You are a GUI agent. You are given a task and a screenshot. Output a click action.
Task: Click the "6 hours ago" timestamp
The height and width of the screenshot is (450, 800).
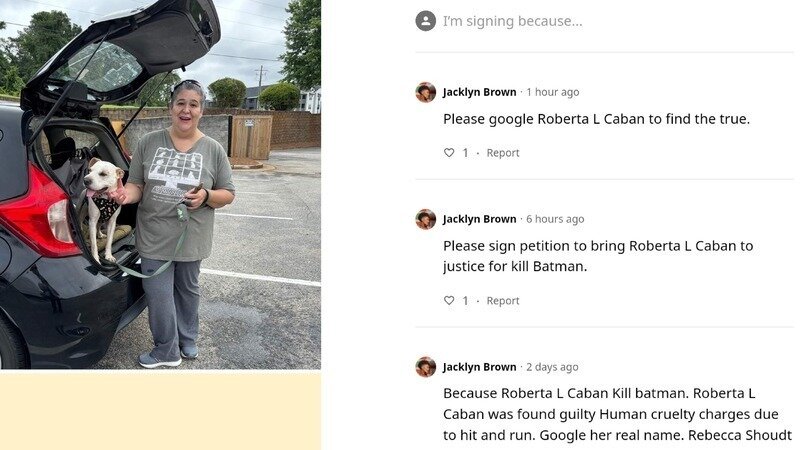click(x=555, y=219)
